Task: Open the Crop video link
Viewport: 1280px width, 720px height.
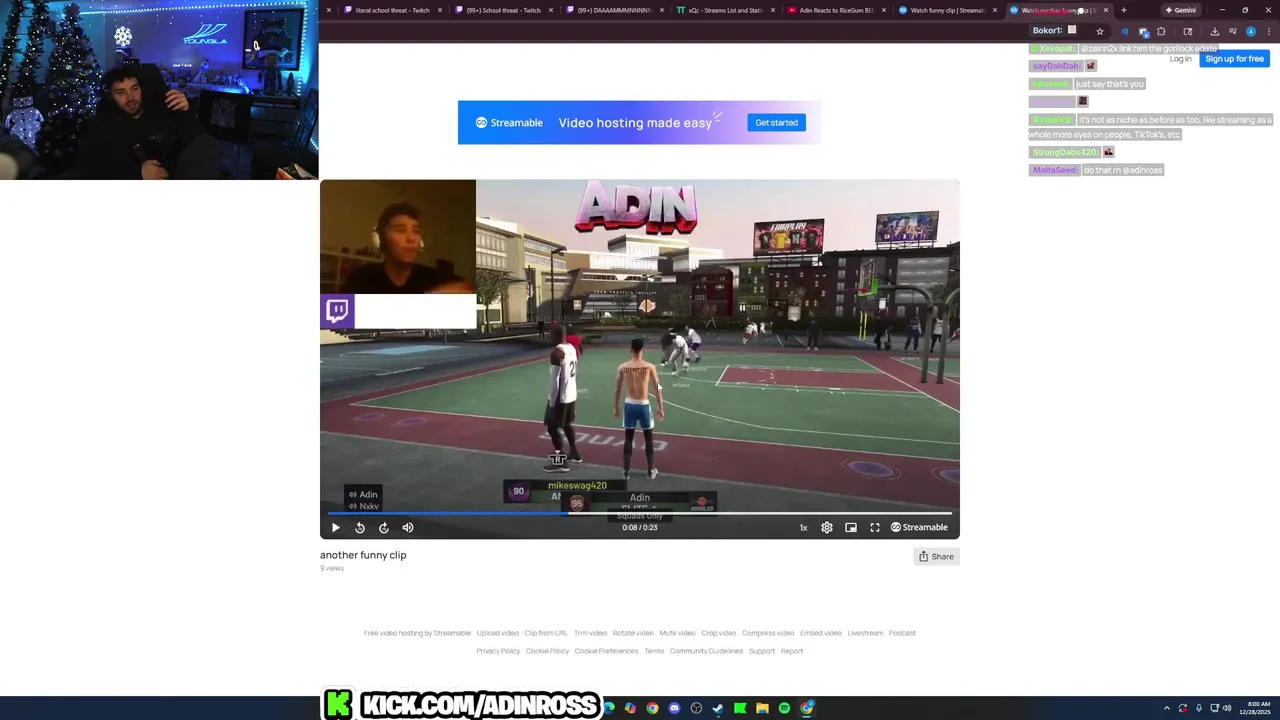Action: point(718,633)
